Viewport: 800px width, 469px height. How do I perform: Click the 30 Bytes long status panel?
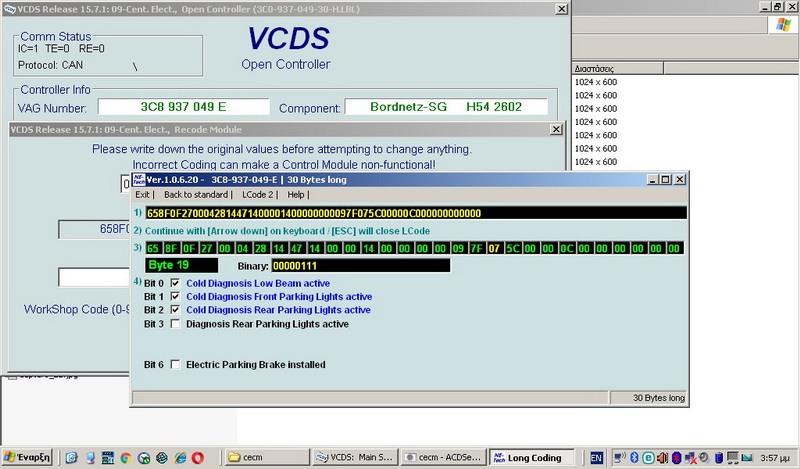coord(649,398)
